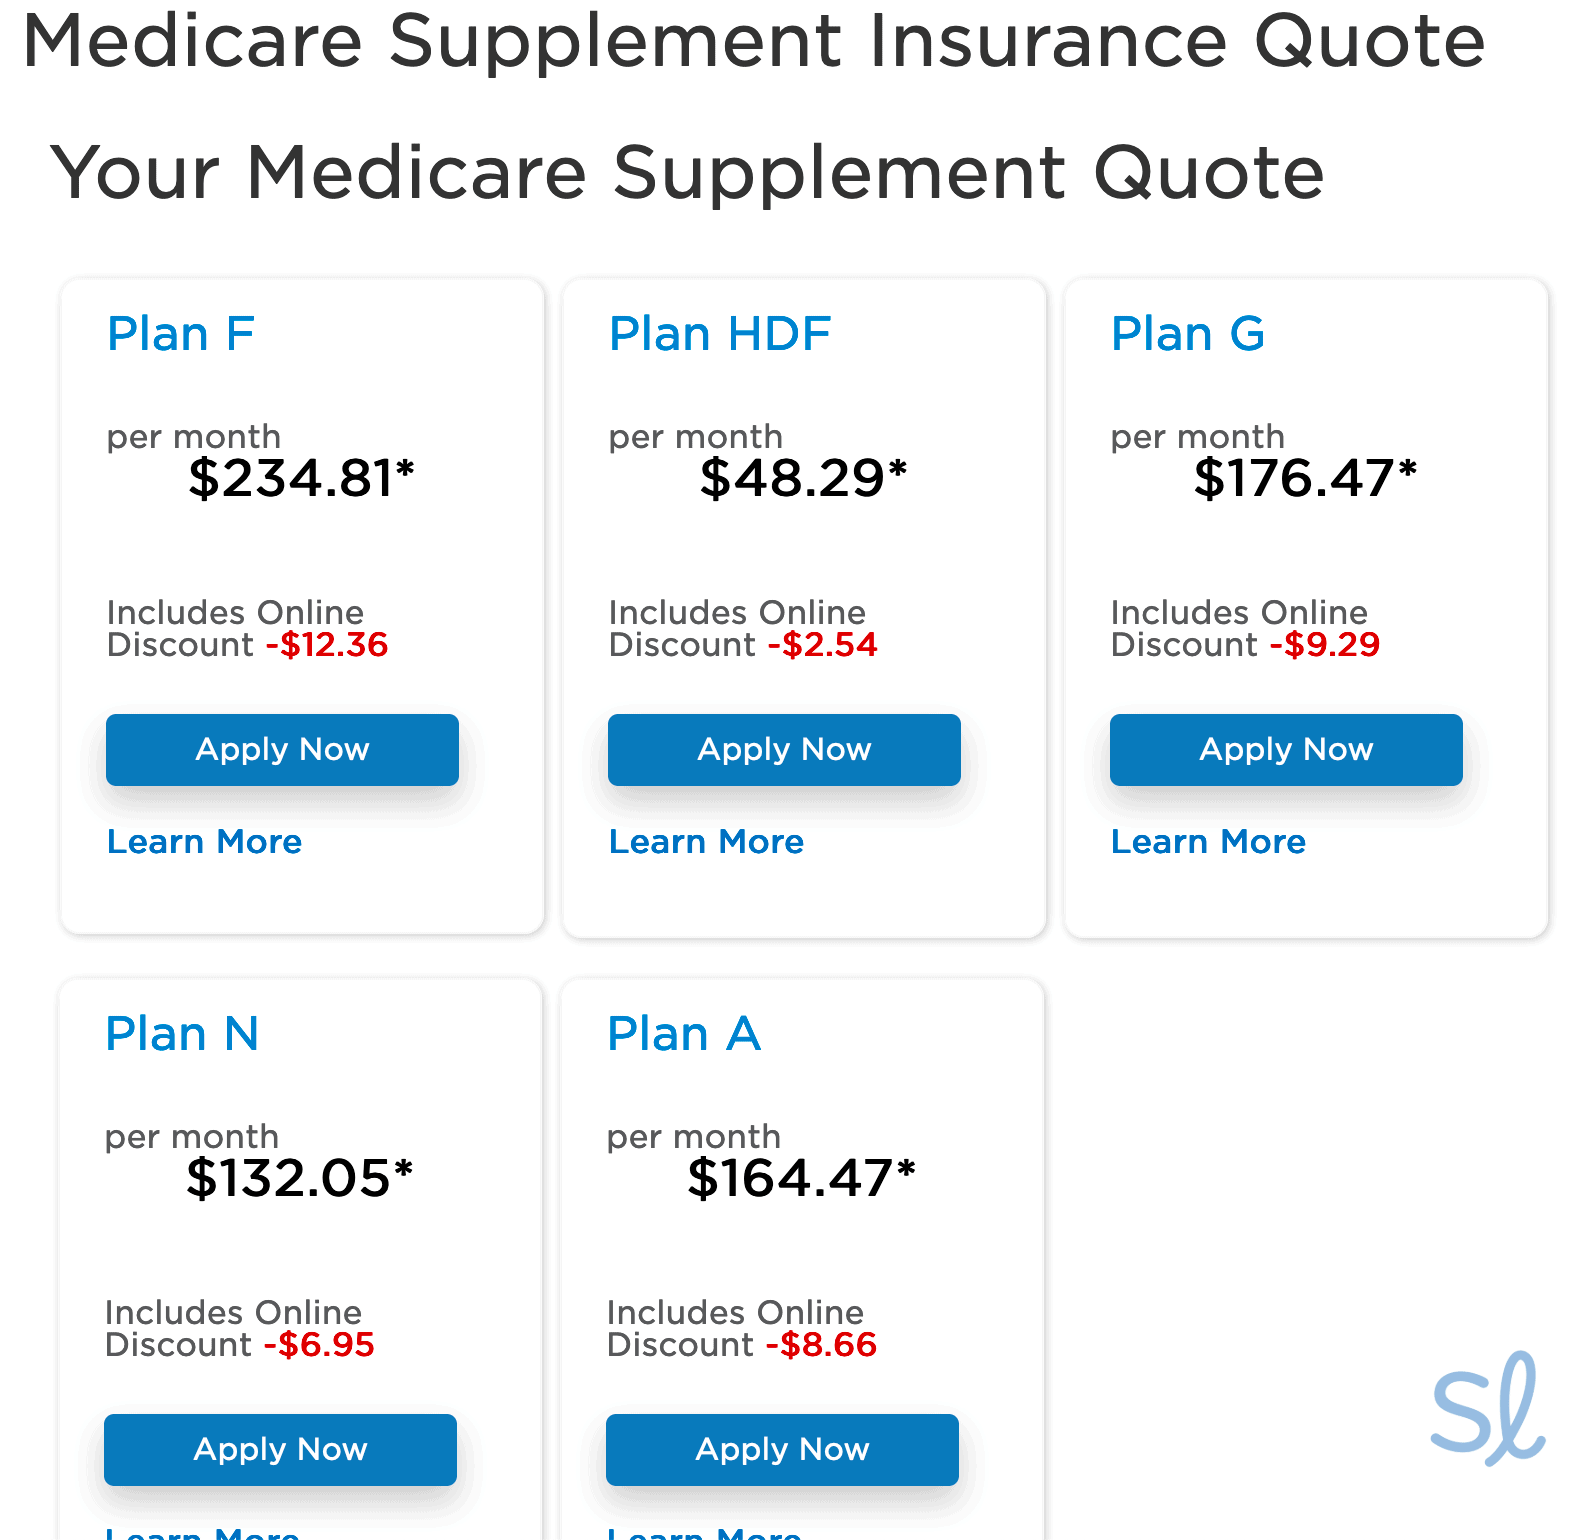The height and width of the screenshot is (1540, 1584).
Task: Open Learn More for Plan A
Action: coord(704,1533)
